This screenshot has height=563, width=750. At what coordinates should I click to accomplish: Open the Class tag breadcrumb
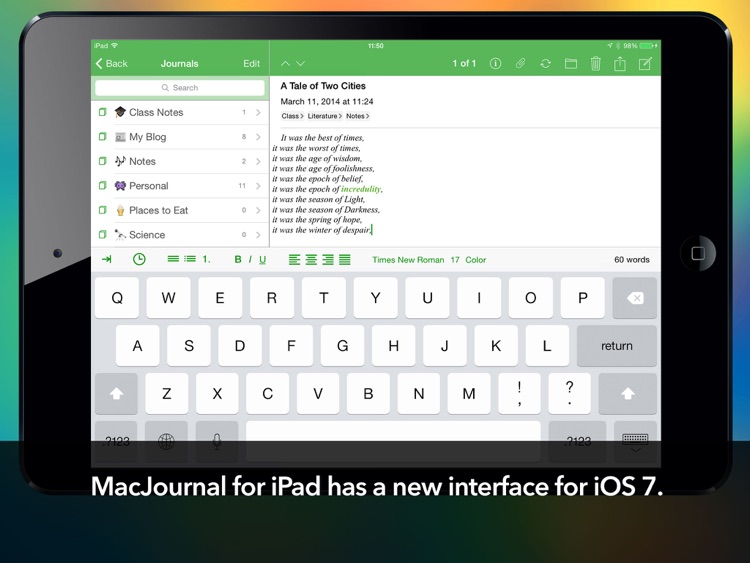[x=292, y=116]
